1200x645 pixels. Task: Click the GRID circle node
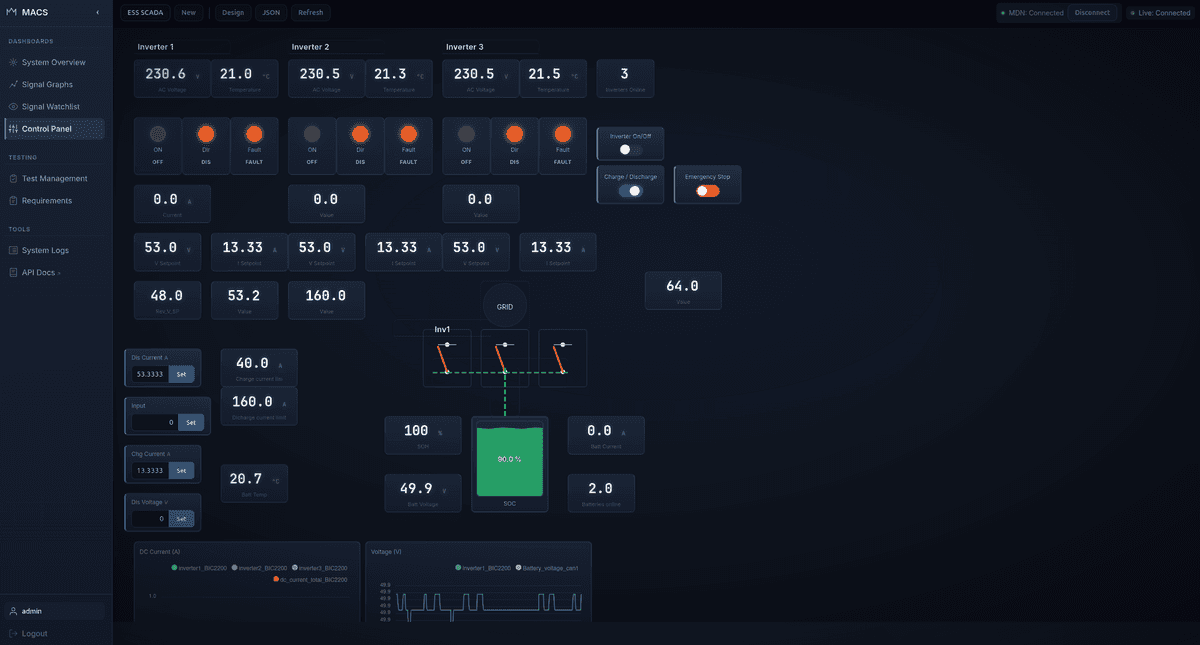(505, 307)
